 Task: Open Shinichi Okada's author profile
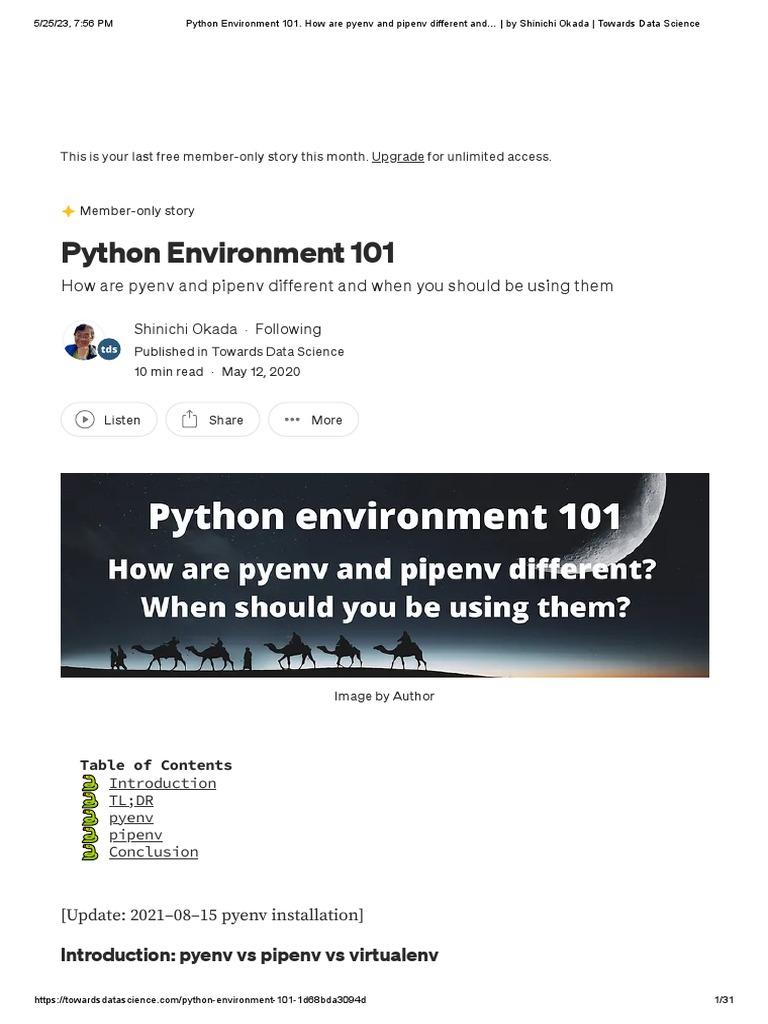point(186,329)
